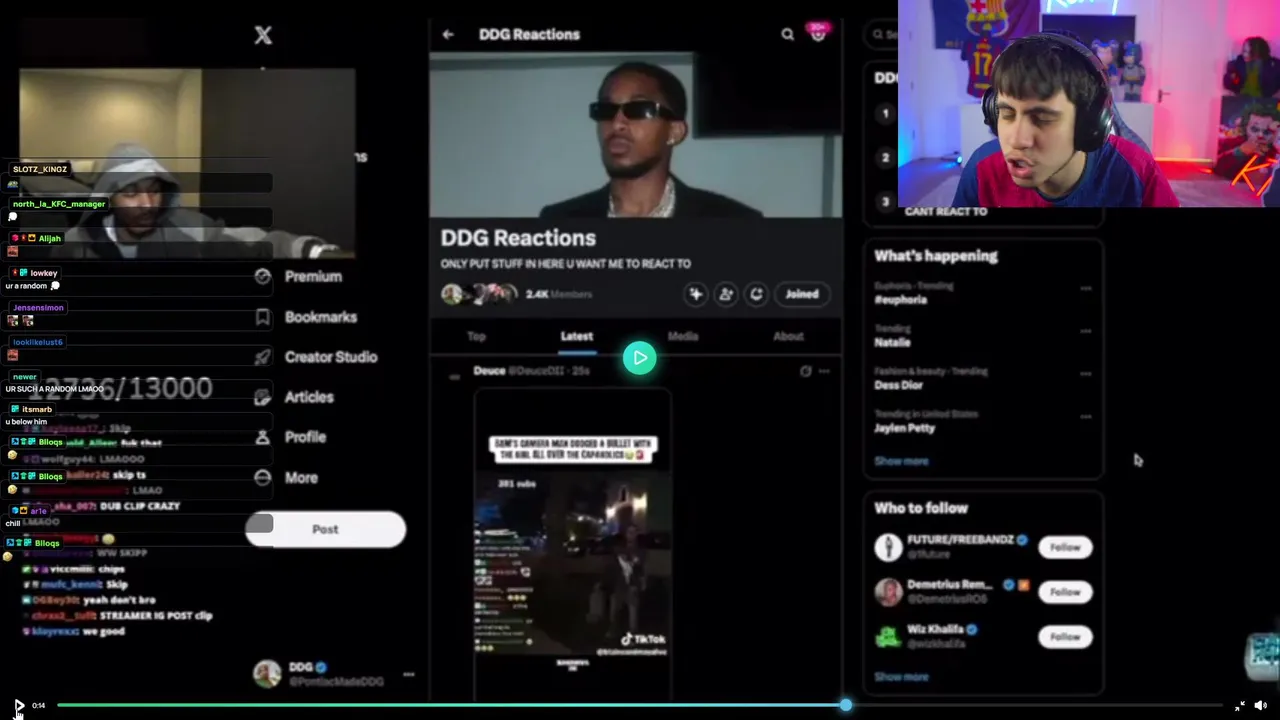
Task: Open Premium from sidebar menu
Action: coord(313,277)
